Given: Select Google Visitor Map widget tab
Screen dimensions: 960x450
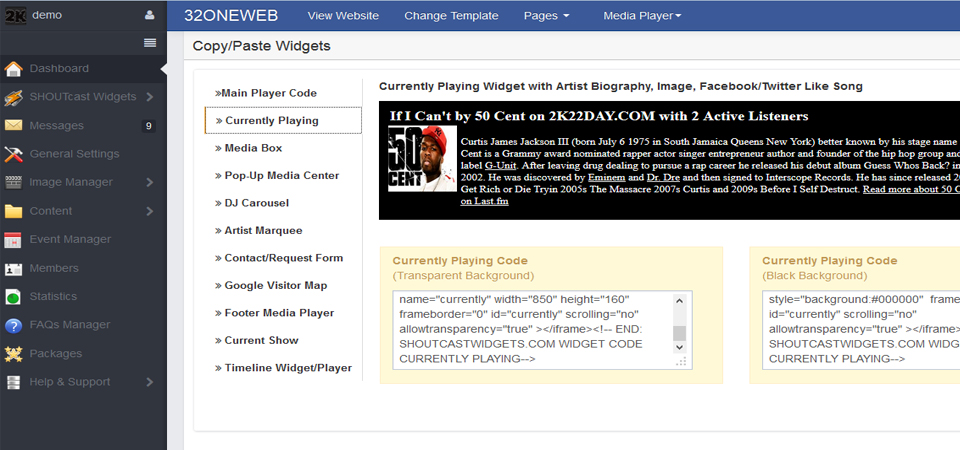Looking at the screenshot, I should click(x=271, y=286).
